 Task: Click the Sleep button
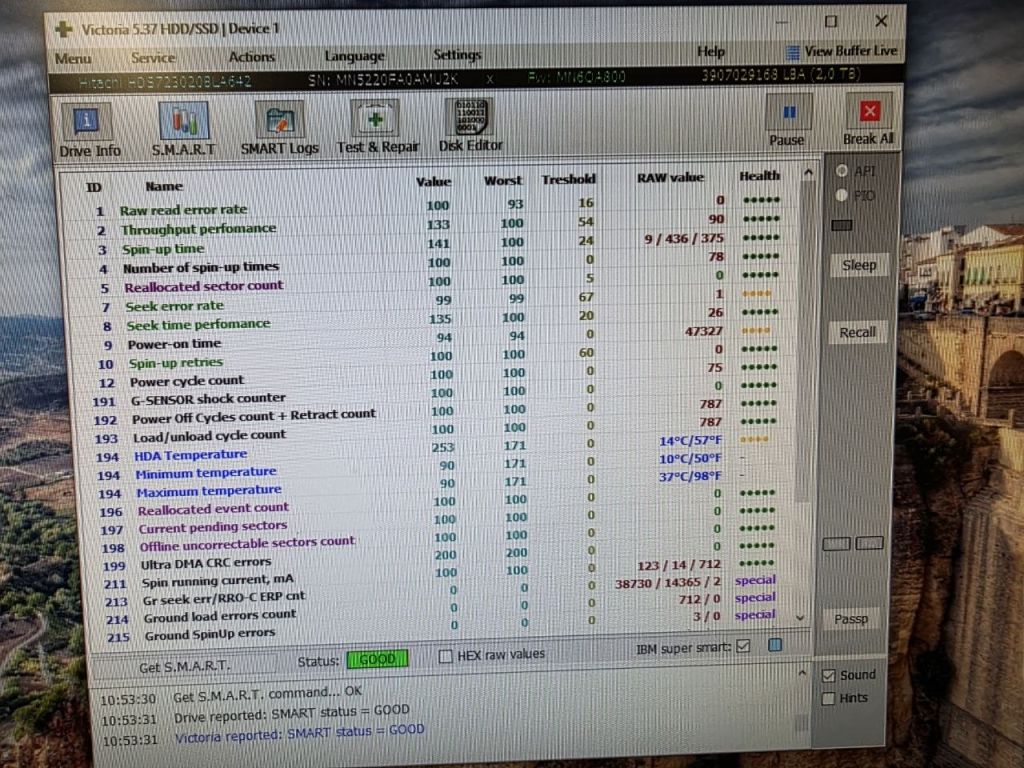859,265
